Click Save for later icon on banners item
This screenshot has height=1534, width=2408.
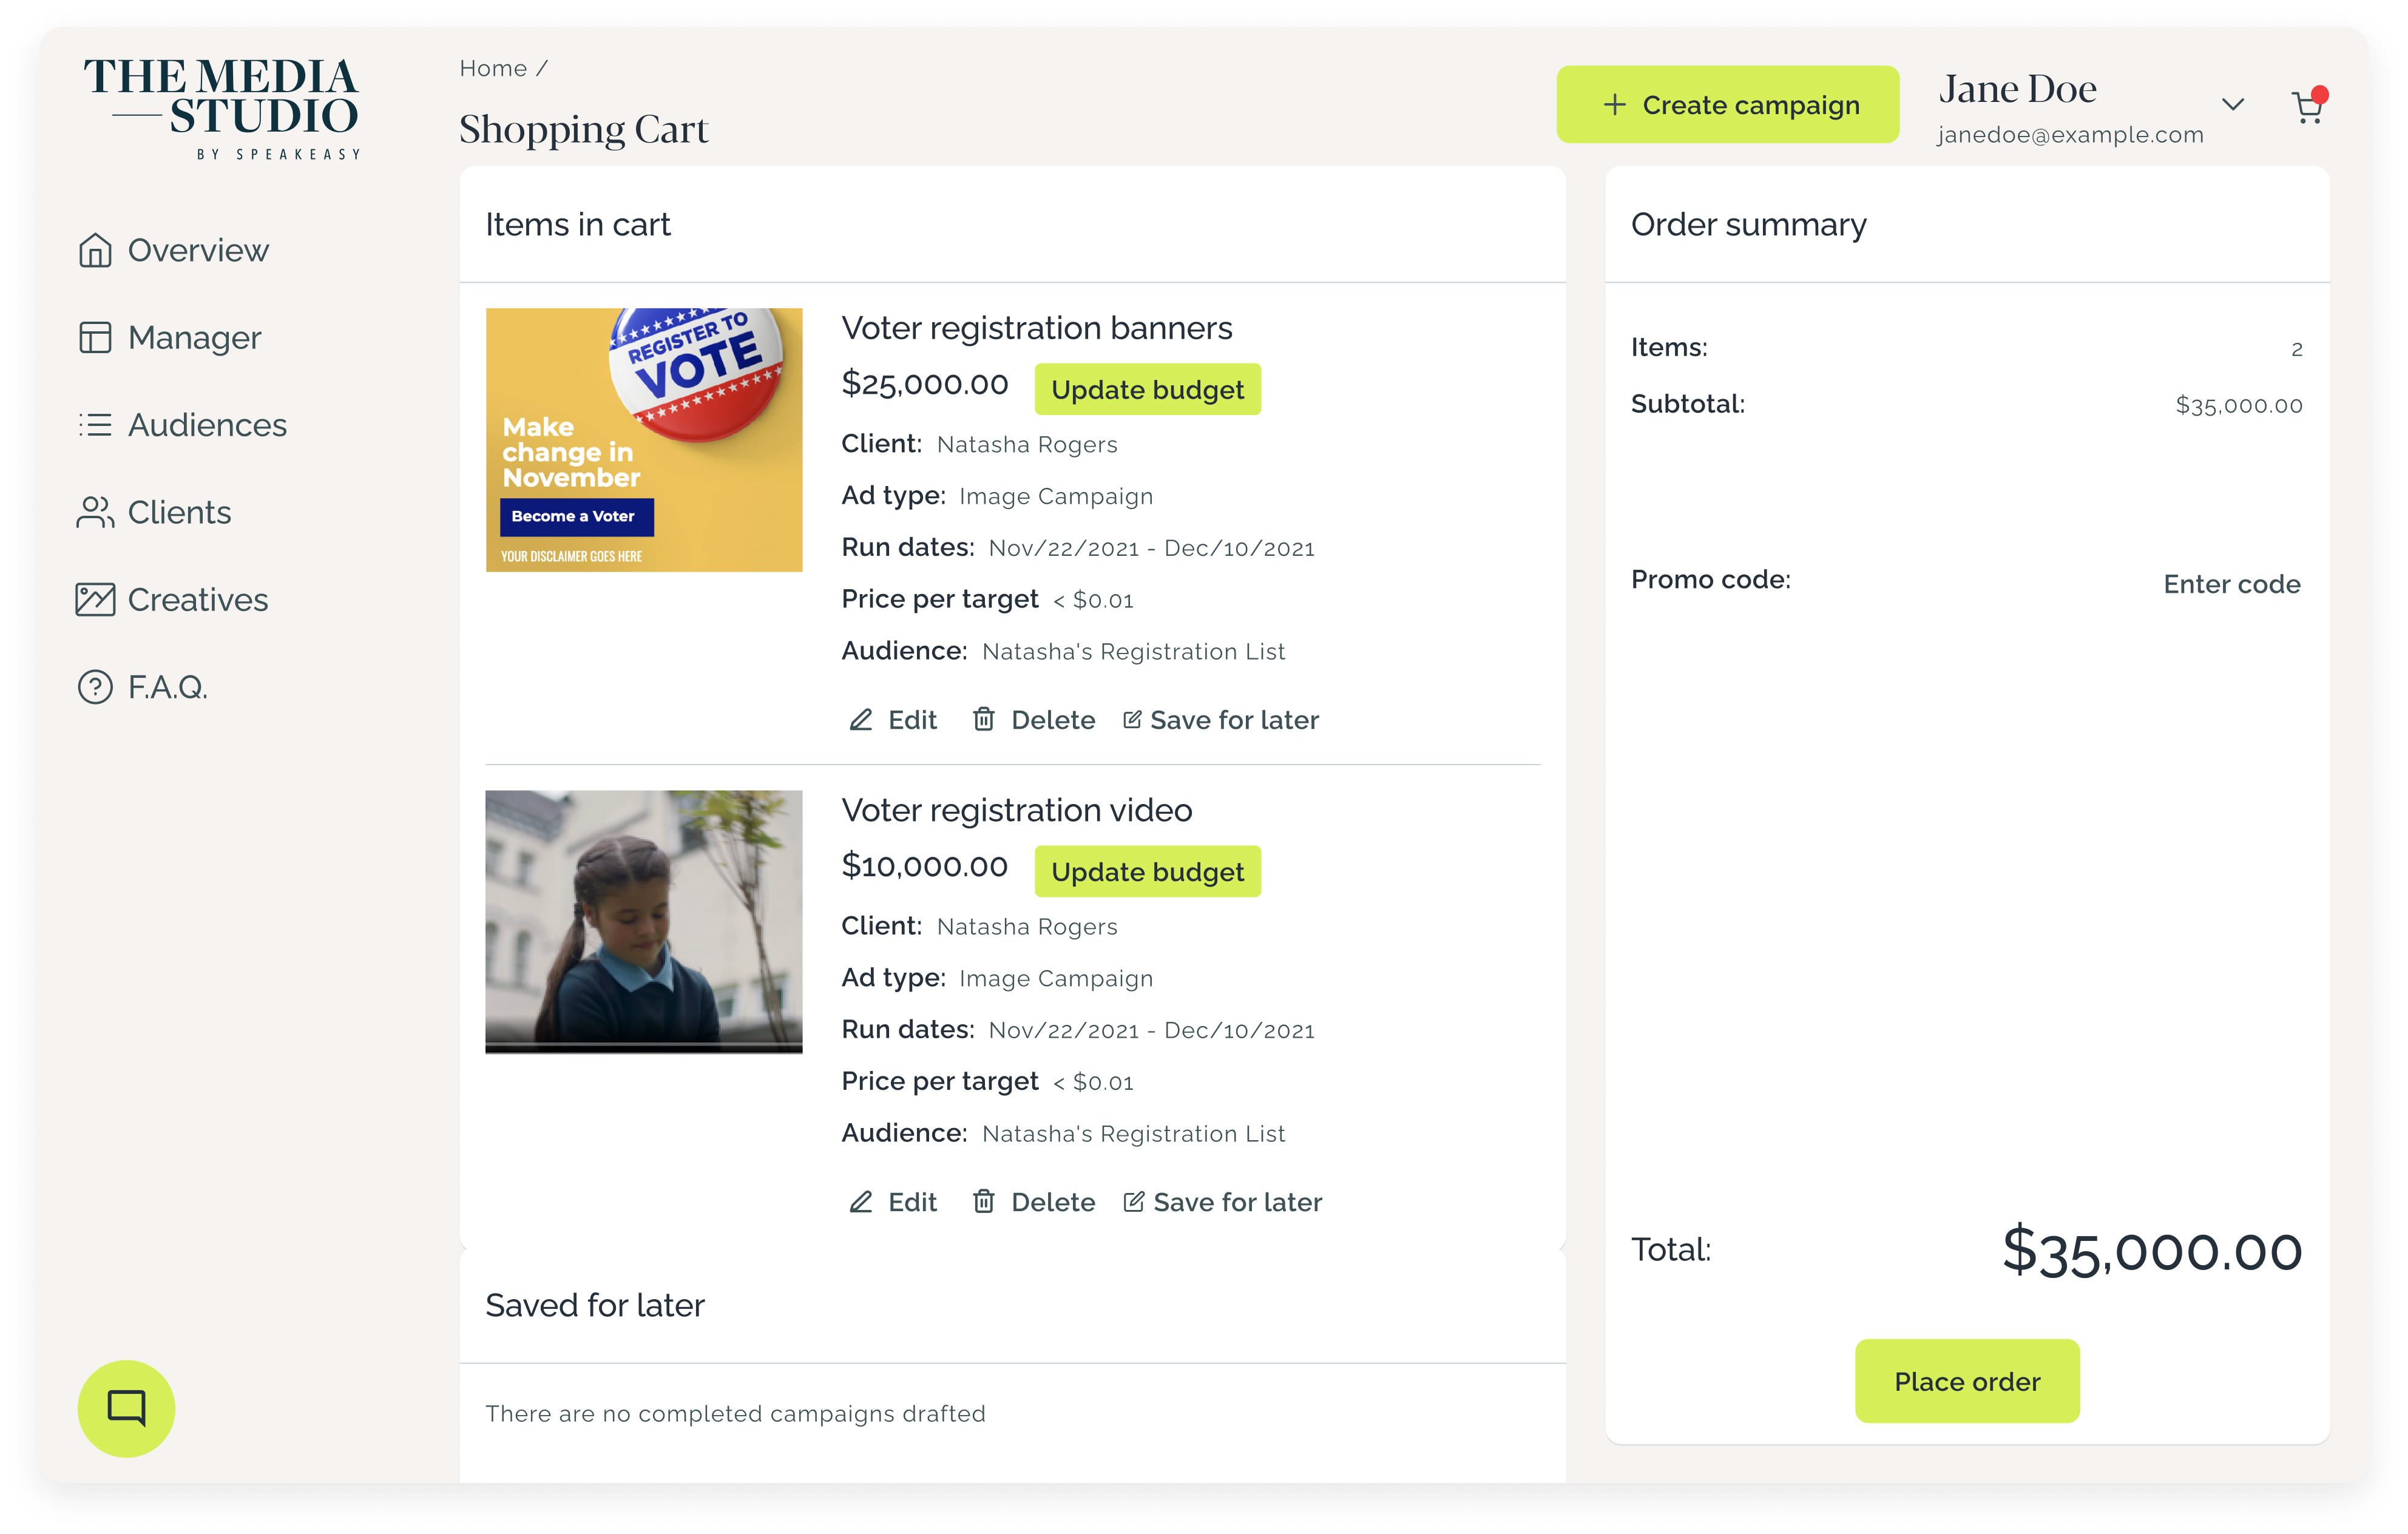1132,719
